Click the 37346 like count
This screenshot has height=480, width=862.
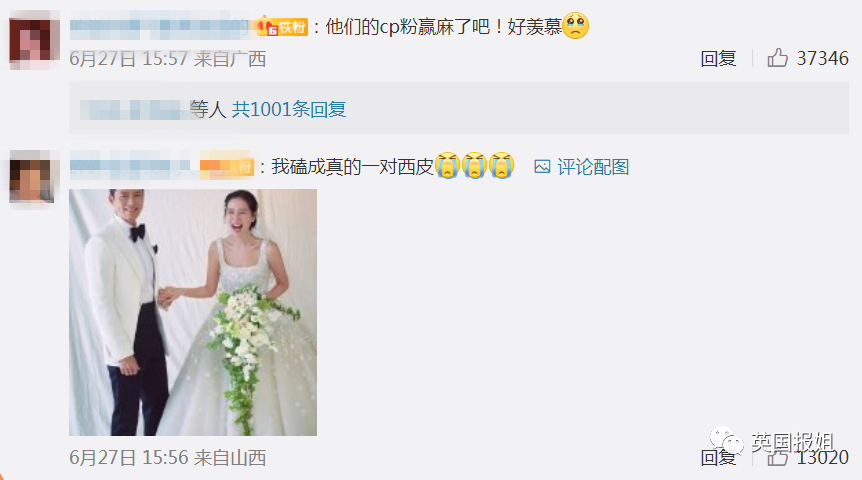(822, 58)
